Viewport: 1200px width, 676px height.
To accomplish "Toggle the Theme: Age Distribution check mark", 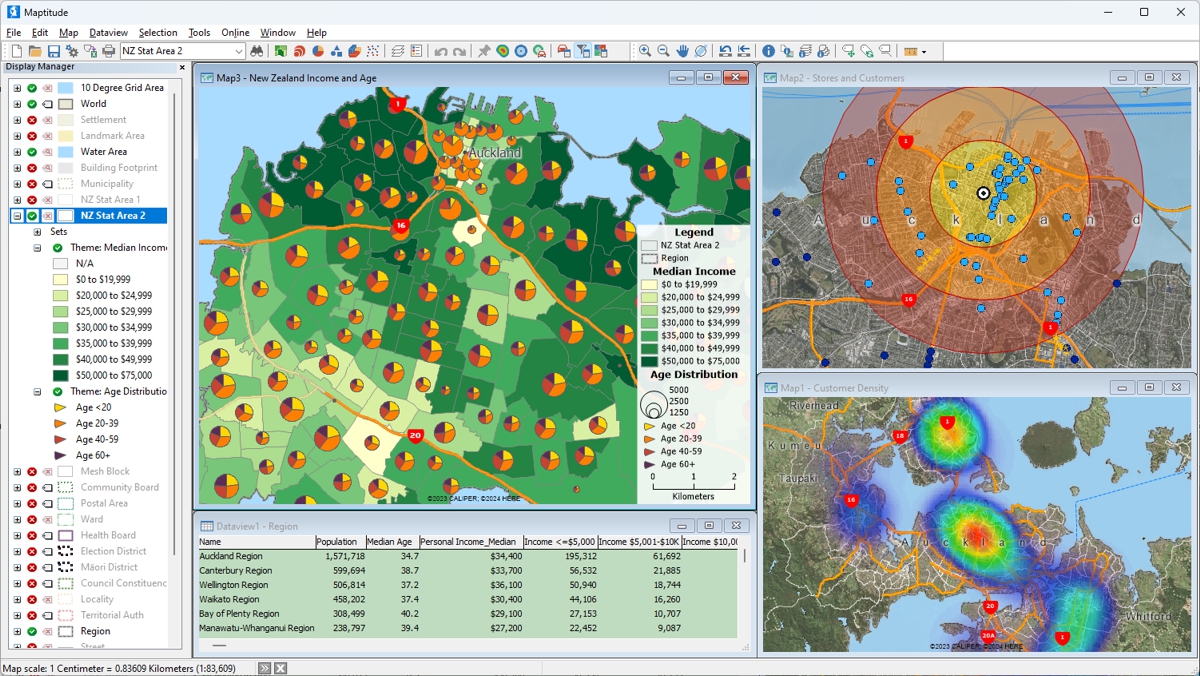I will 57,391.
